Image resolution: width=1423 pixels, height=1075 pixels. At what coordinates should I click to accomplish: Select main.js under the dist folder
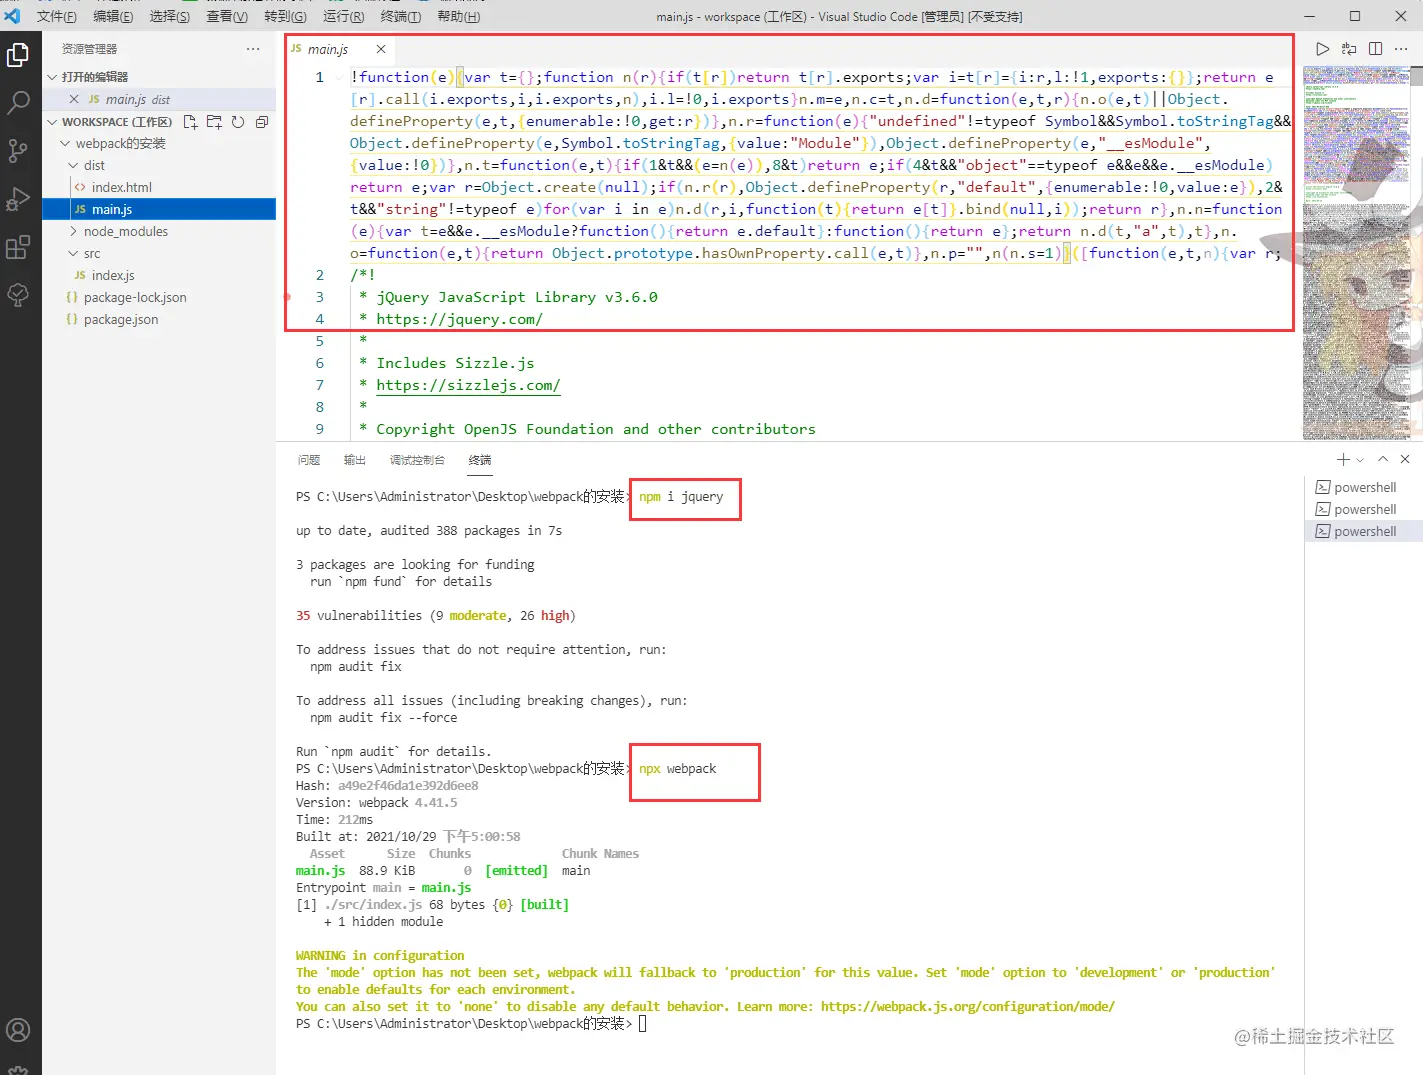[x=159, y=209]
